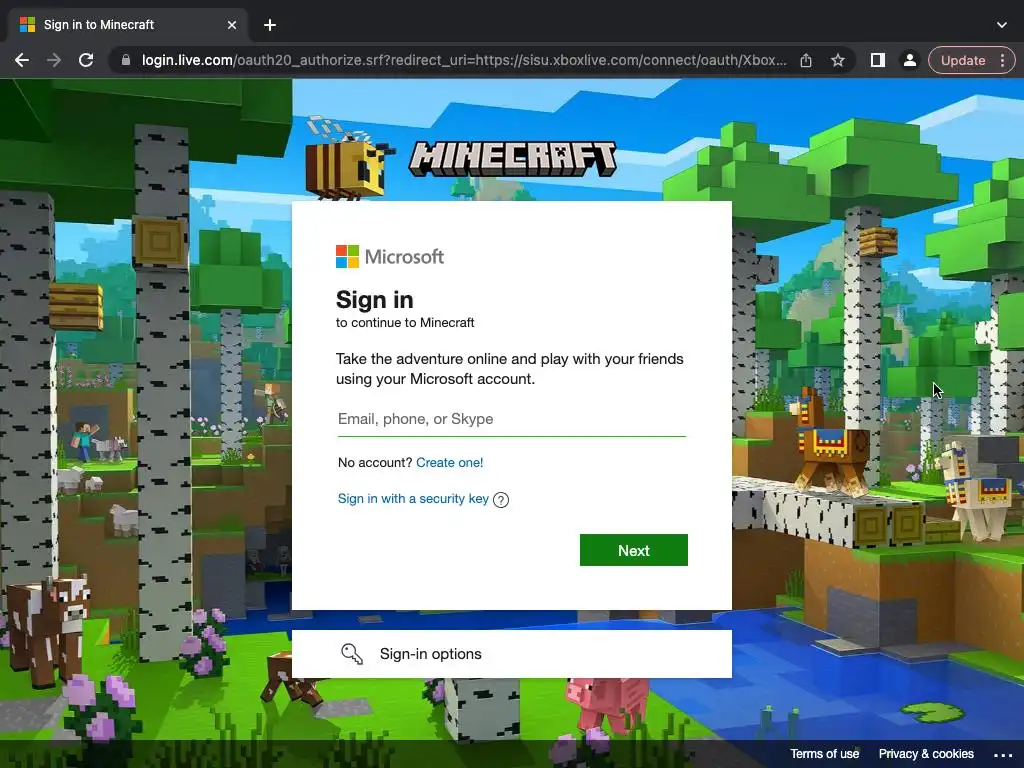Click the Microsoft logo

tap(390, 257)
